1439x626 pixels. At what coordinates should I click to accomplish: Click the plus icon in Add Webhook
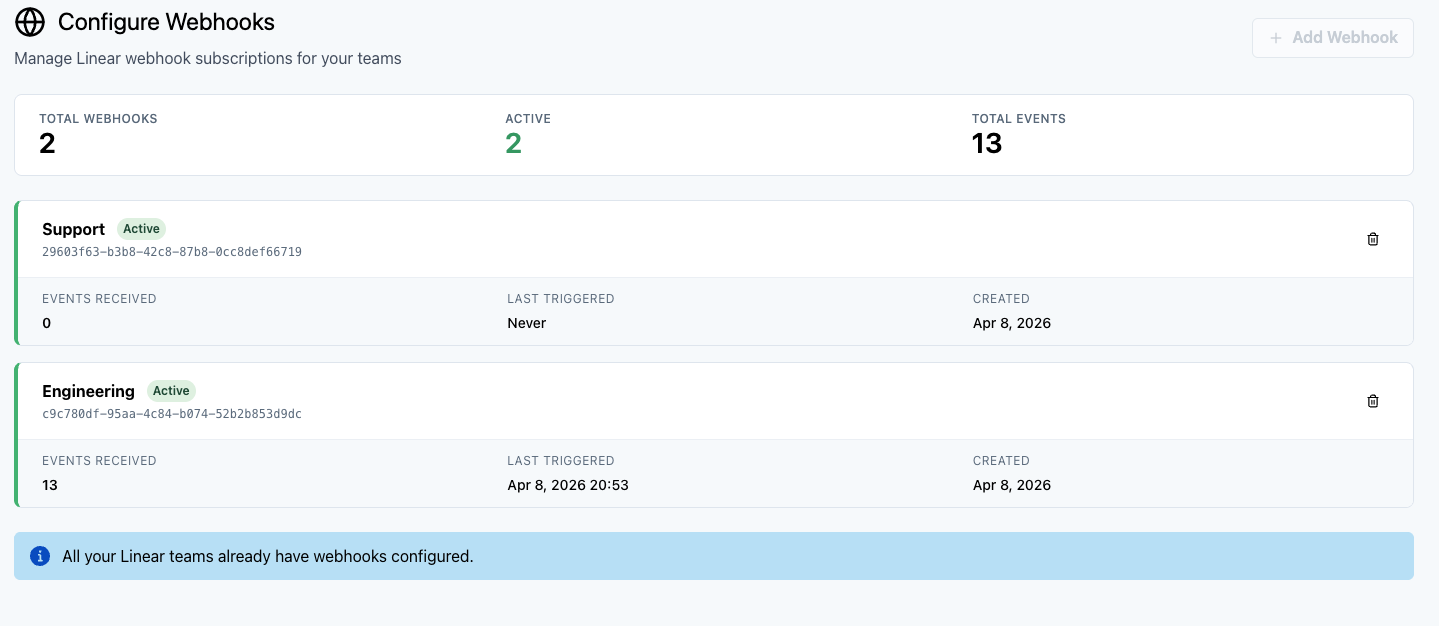point(1275,38)
